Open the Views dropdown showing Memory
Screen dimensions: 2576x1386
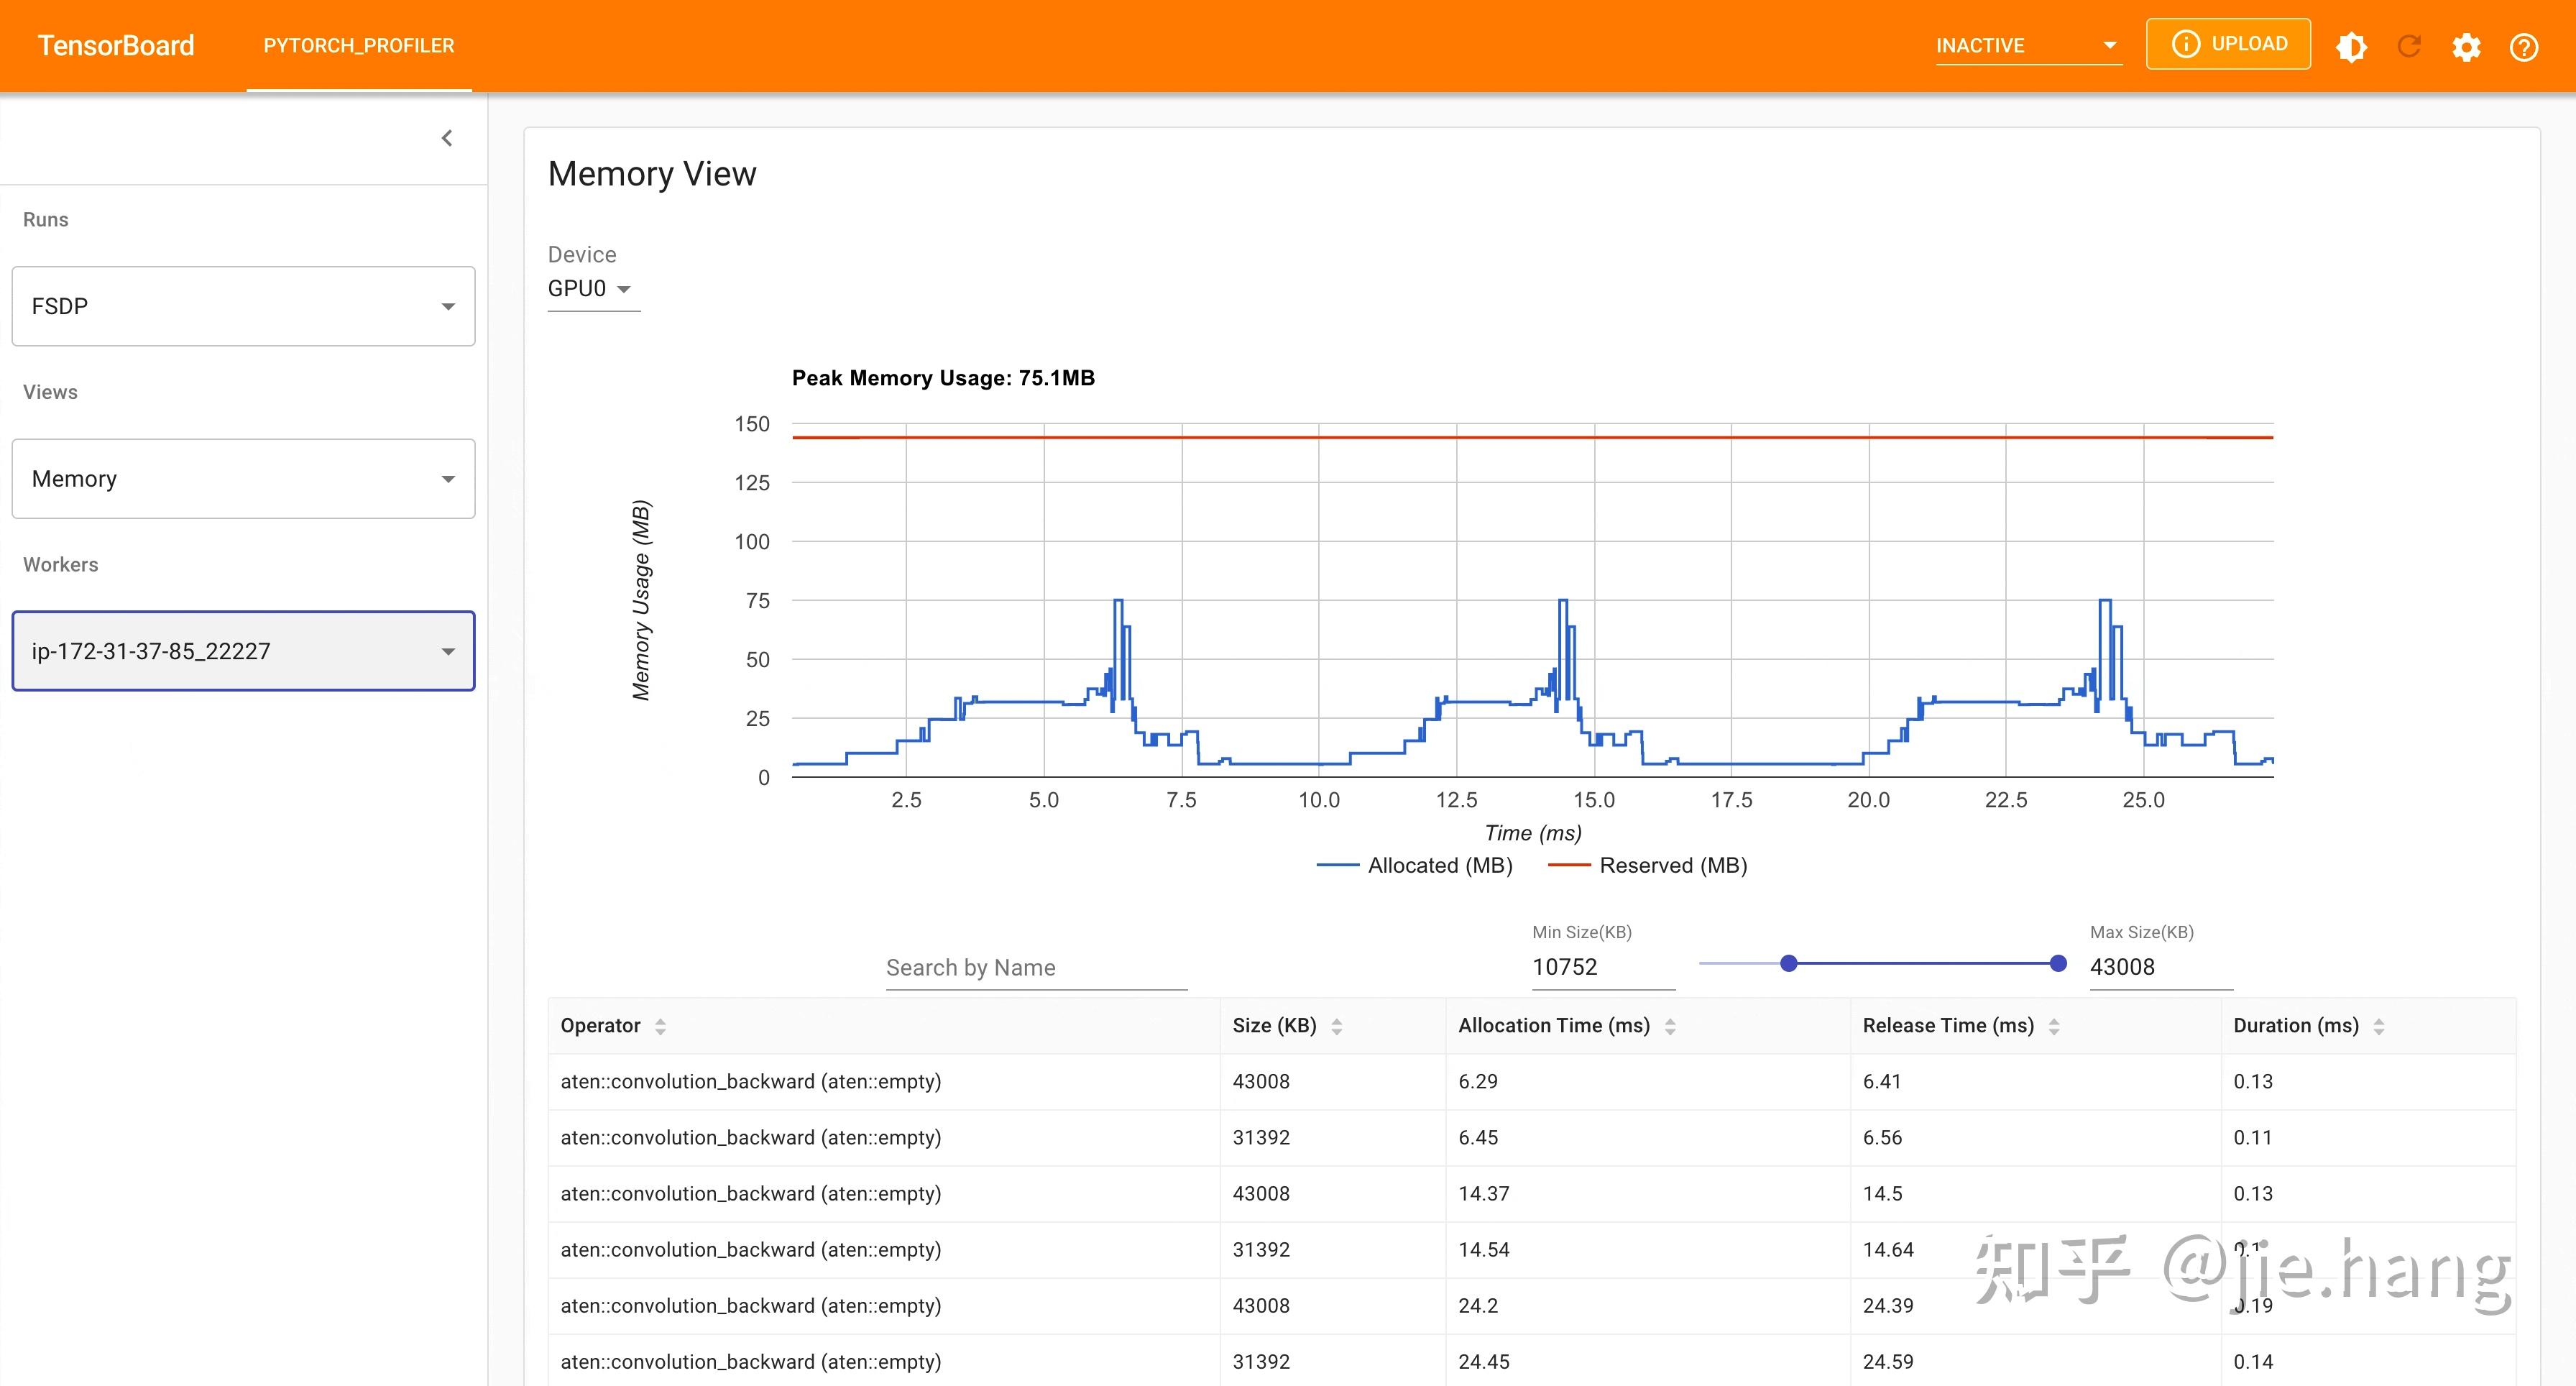tap(243, 478)
